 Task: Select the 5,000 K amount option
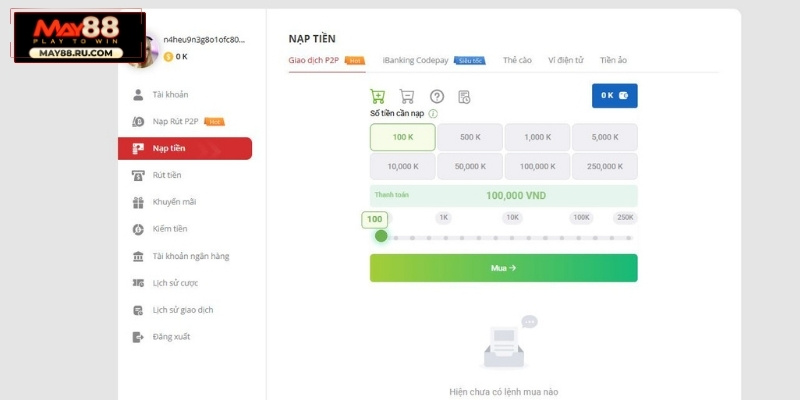point(605,137)
